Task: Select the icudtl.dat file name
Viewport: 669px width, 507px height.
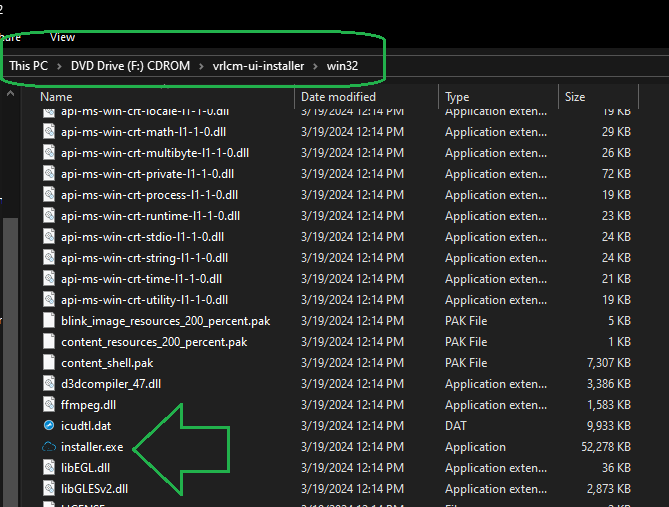Action: 86,426
